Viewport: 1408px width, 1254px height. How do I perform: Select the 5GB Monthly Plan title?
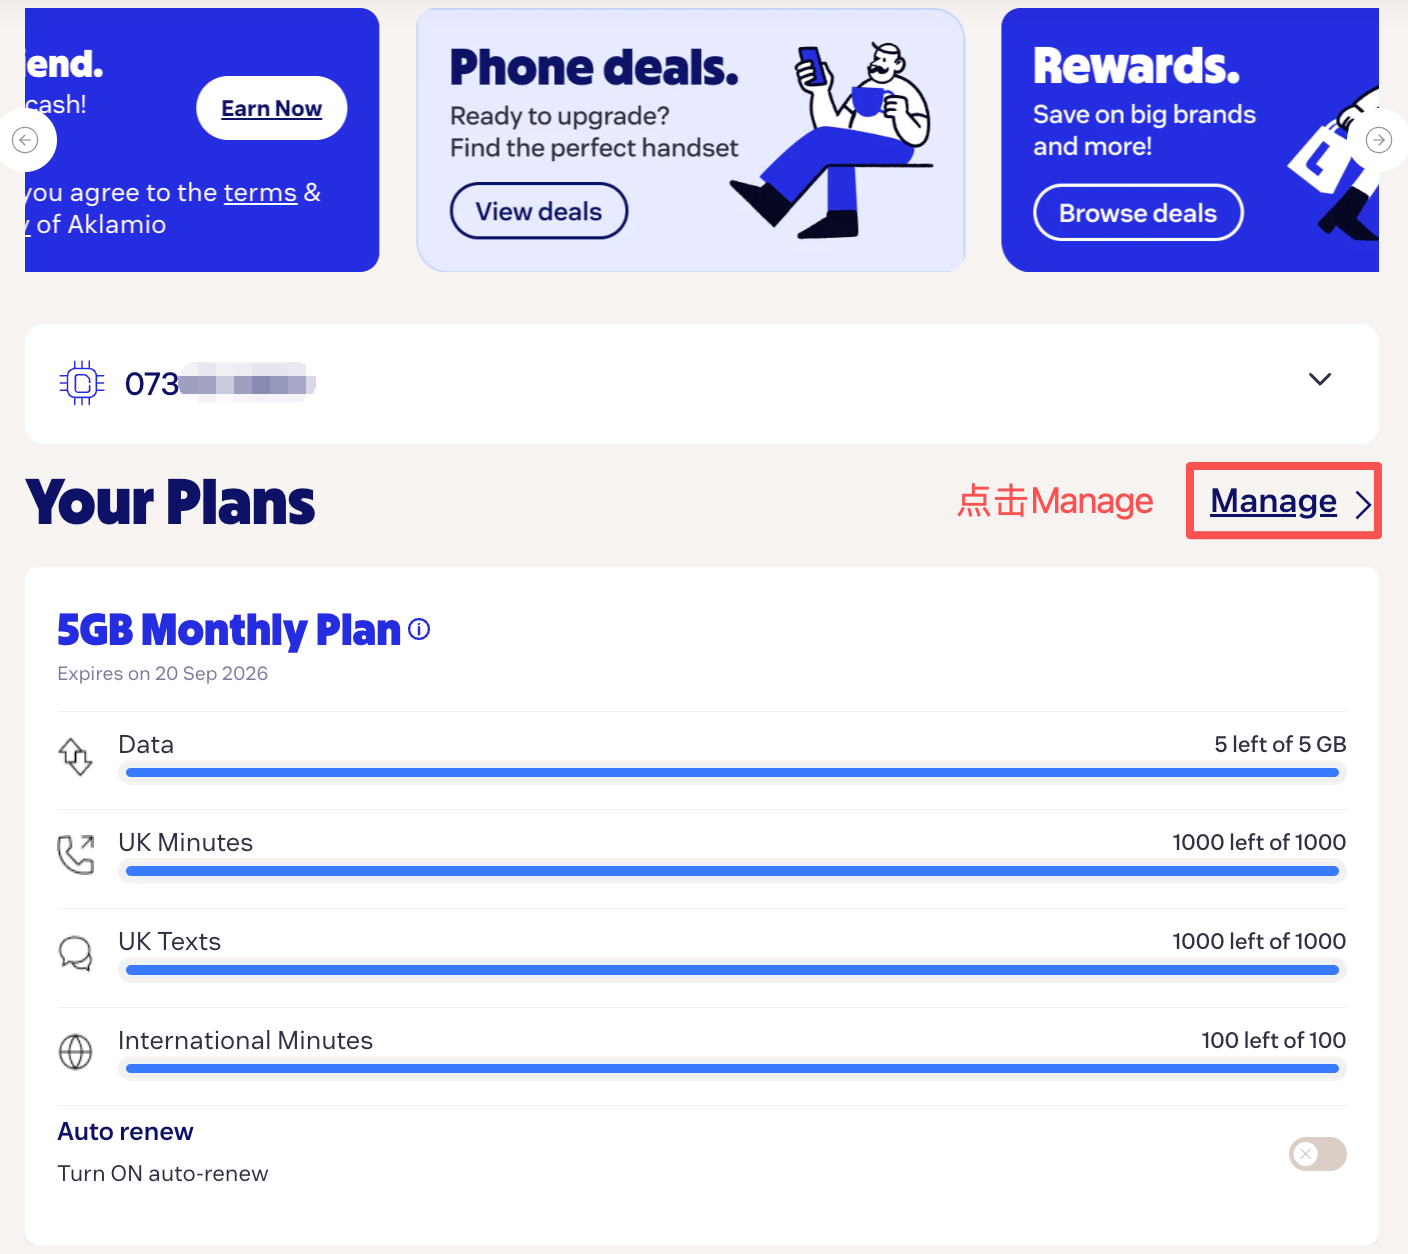(229, 630)
